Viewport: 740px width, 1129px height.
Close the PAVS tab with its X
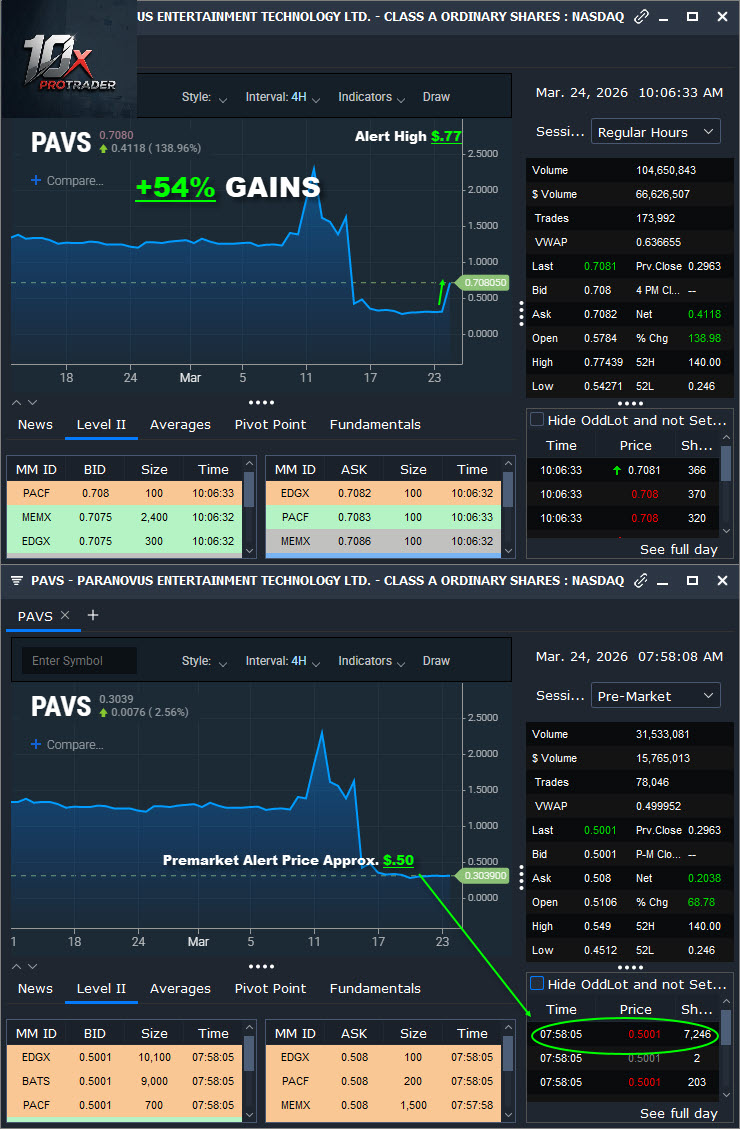pos(65,616)
